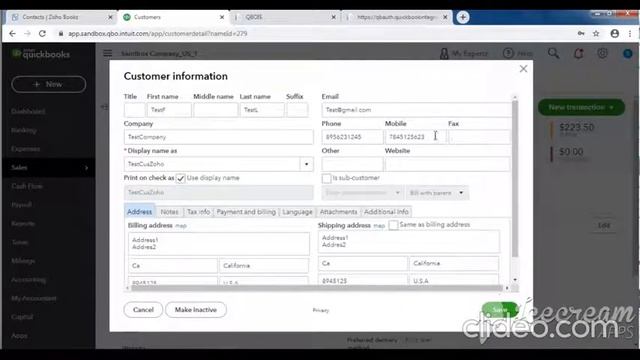Open the QuickBooks search magnifier
This screenshot has width=640, height=360.
click(x=553, y=53)
